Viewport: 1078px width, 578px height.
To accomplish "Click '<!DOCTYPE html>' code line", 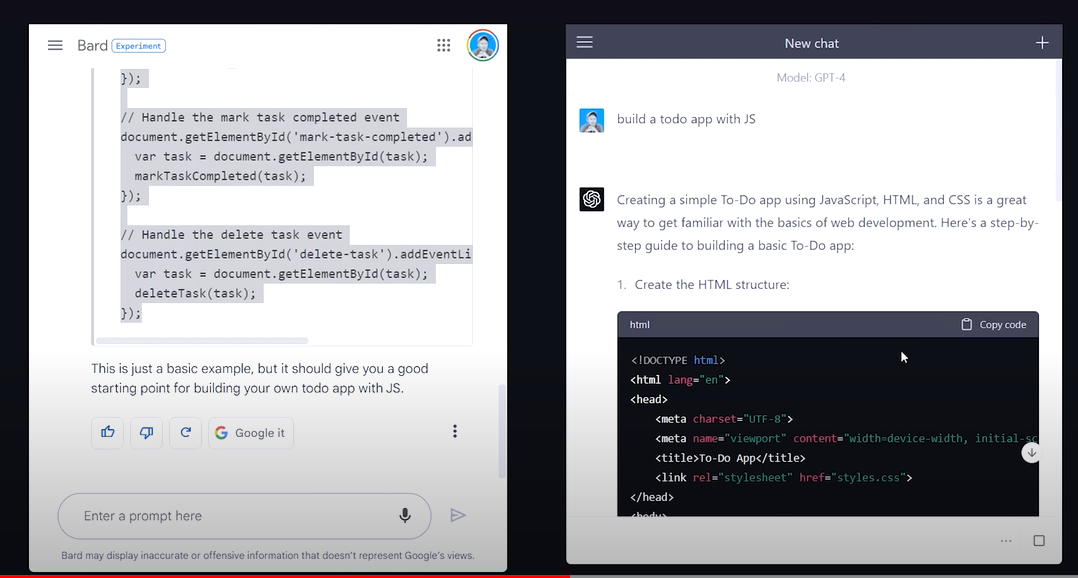I will point(678,360).
